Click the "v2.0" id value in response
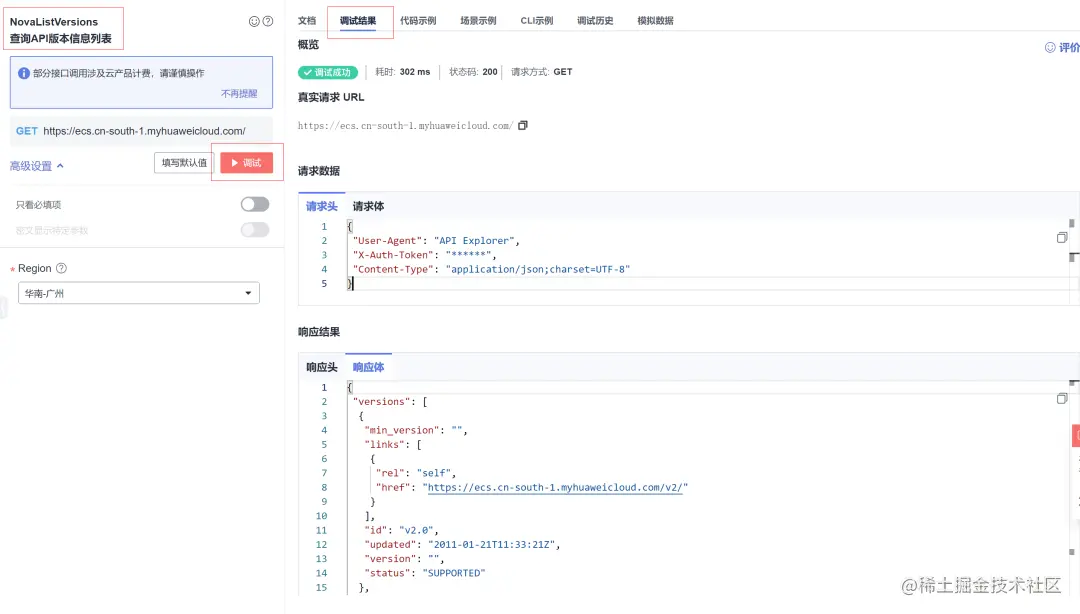 [416, 530]
